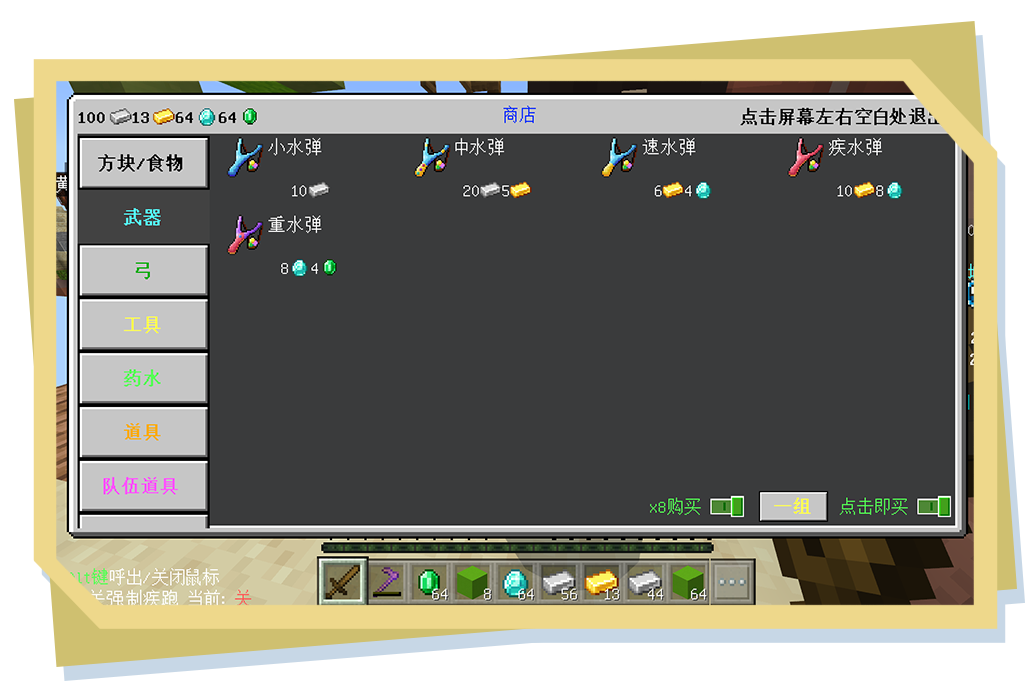
Task: Click the emerald currency icon in shop header
Action: coord(250,117)
